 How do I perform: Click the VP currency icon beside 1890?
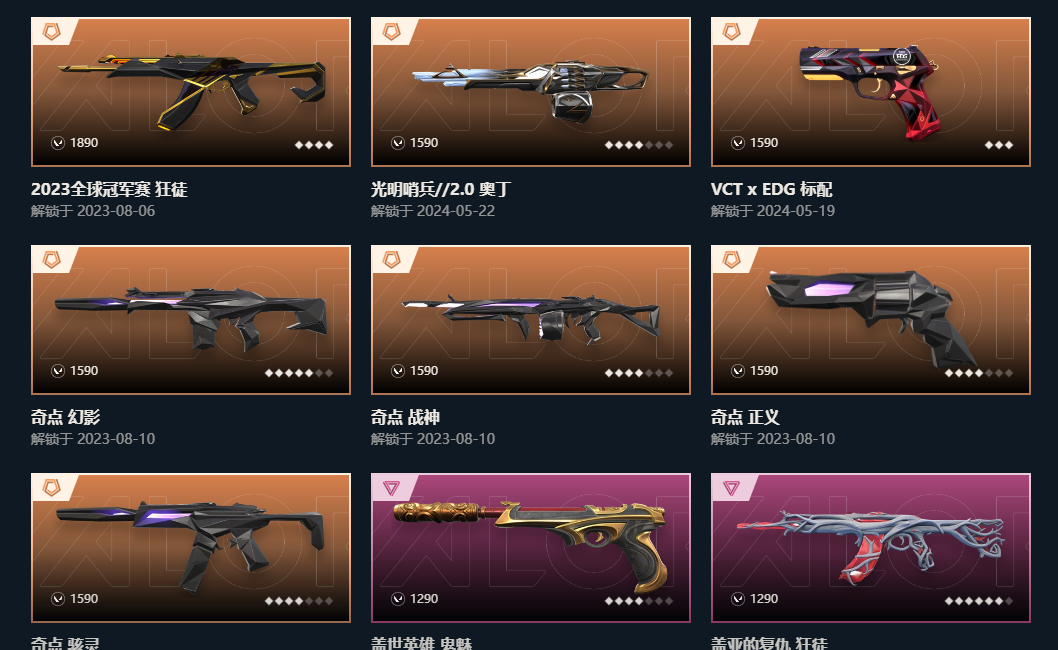[x=58, y=143]
